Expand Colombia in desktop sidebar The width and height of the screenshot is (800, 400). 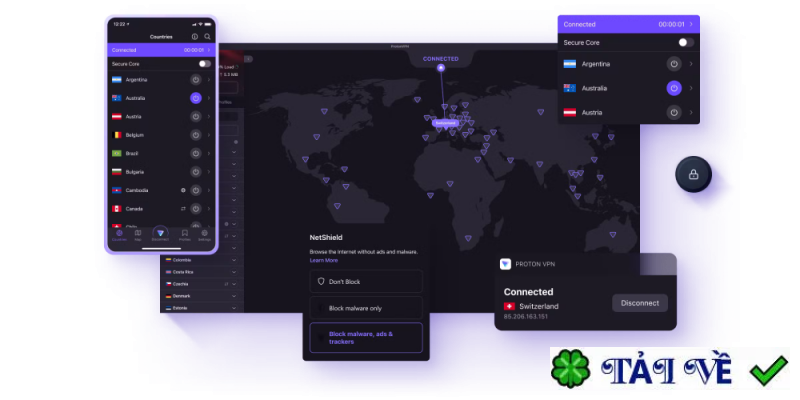tap(234, 260)
